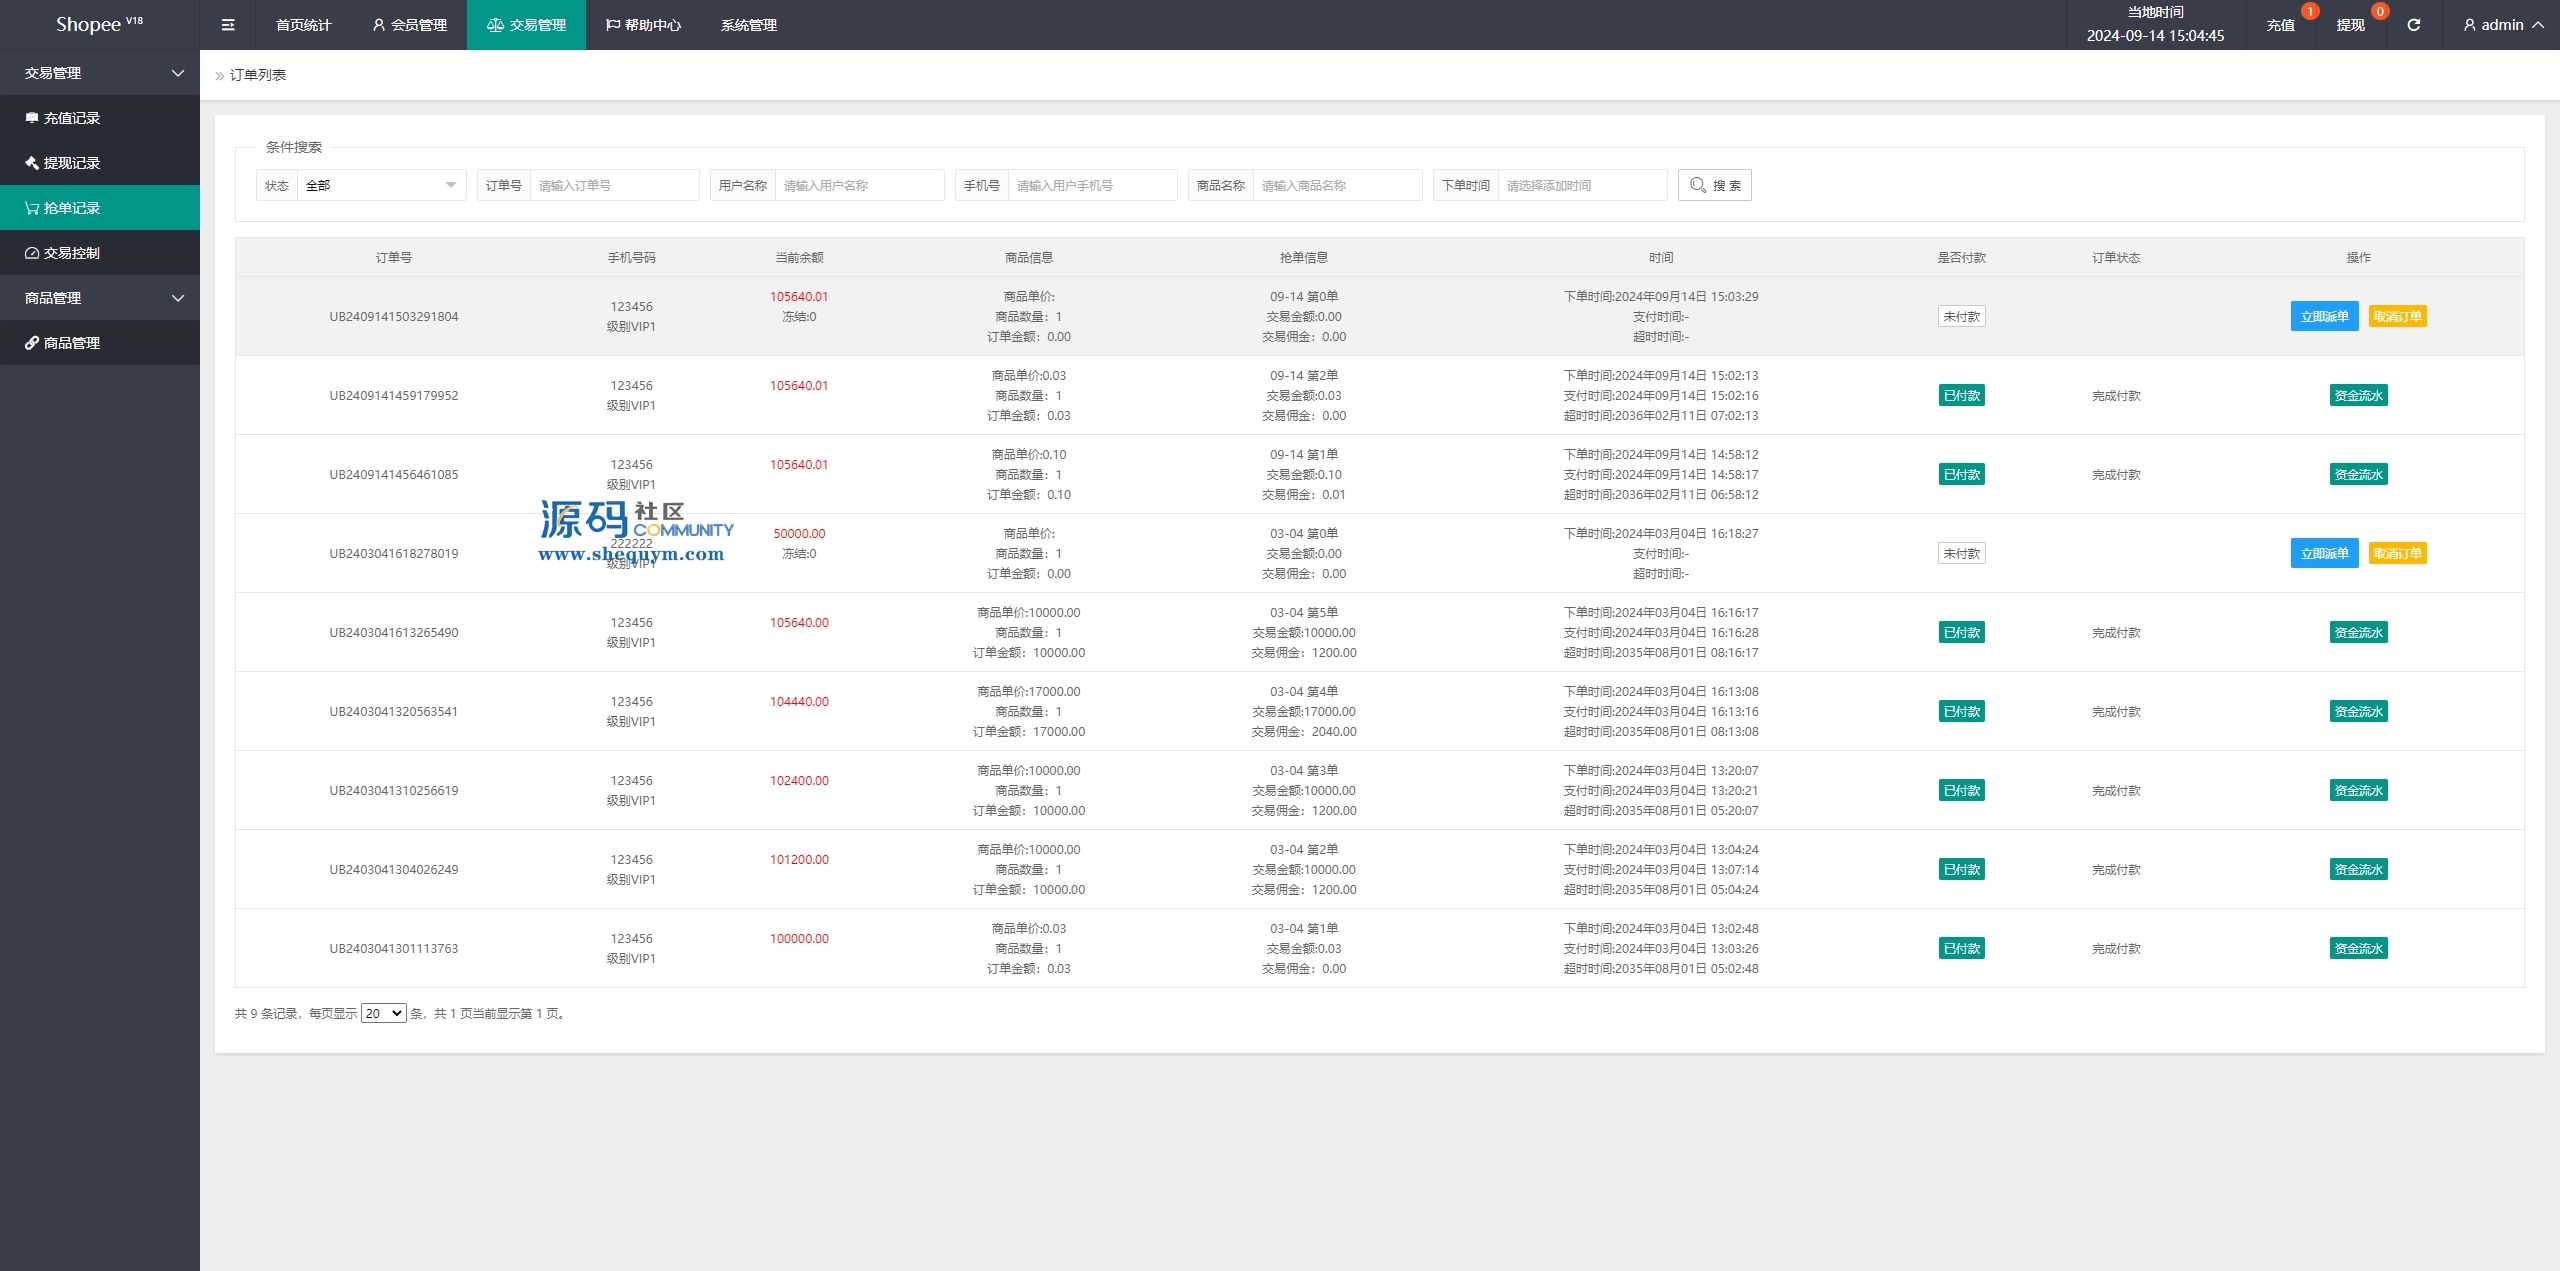2560x1271 pixels.
Task: Click 立即派单 for order UB2409141503291804
Action: click(2324, 316)
